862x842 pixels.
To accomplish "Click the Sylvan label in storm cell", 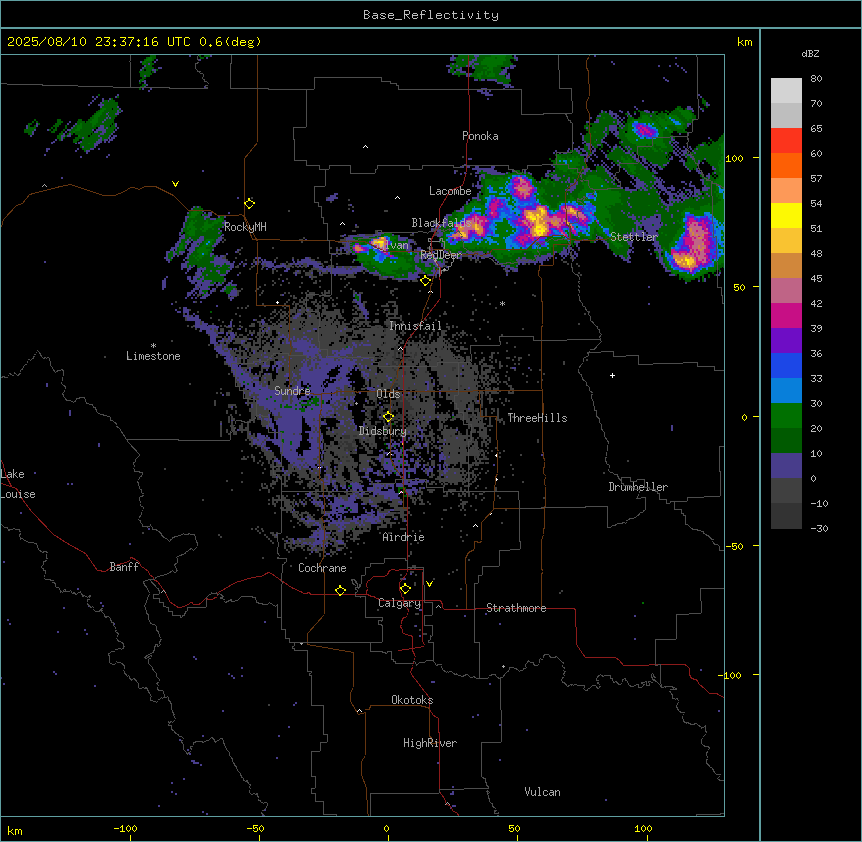I will tap(391, 245).
